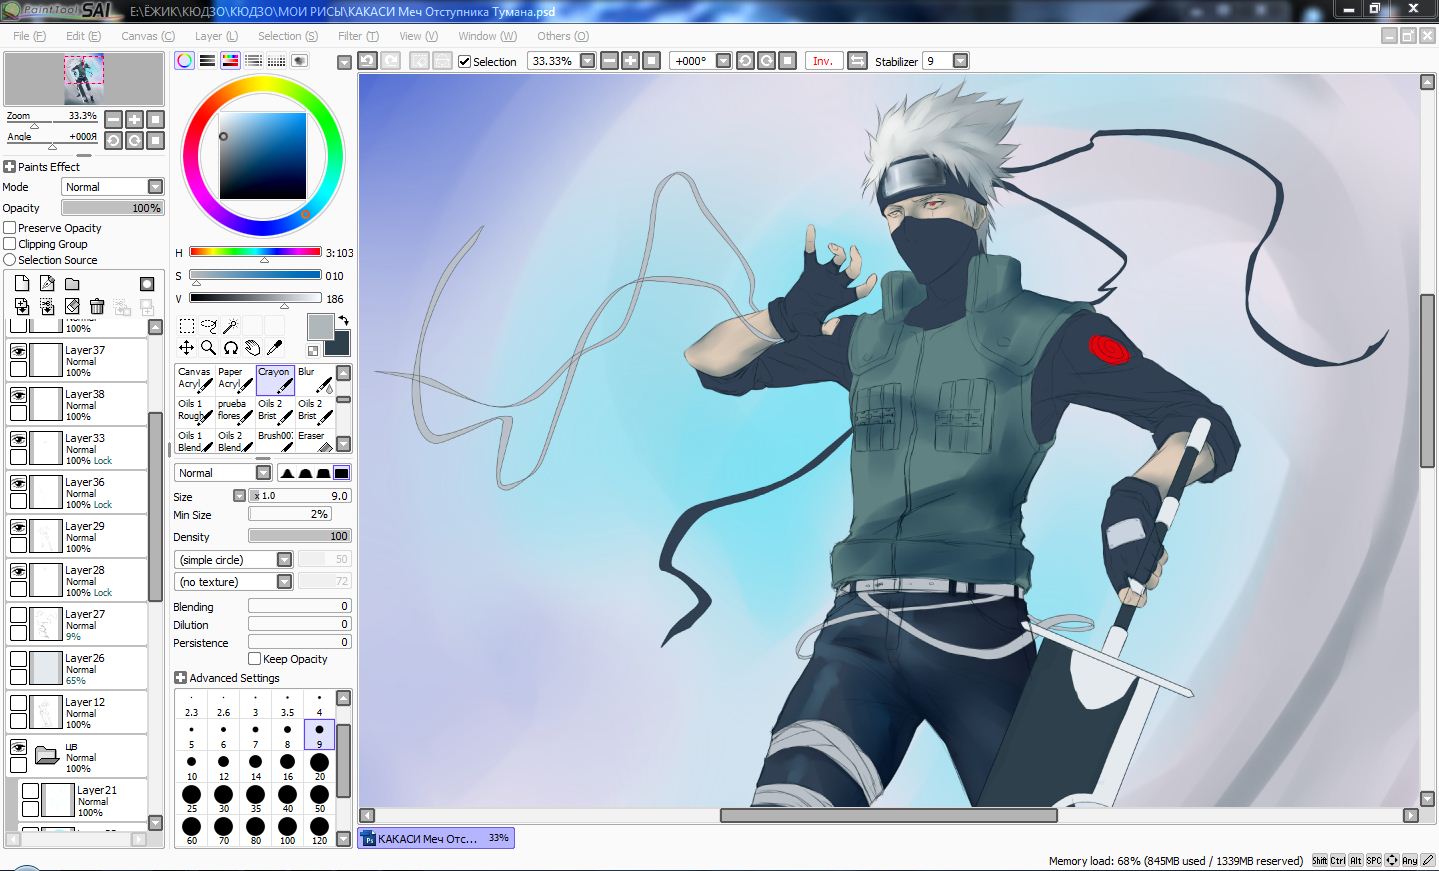The image size is (1439, 871).
Task: Click the Hue slider bar
Action: [255, 252]
